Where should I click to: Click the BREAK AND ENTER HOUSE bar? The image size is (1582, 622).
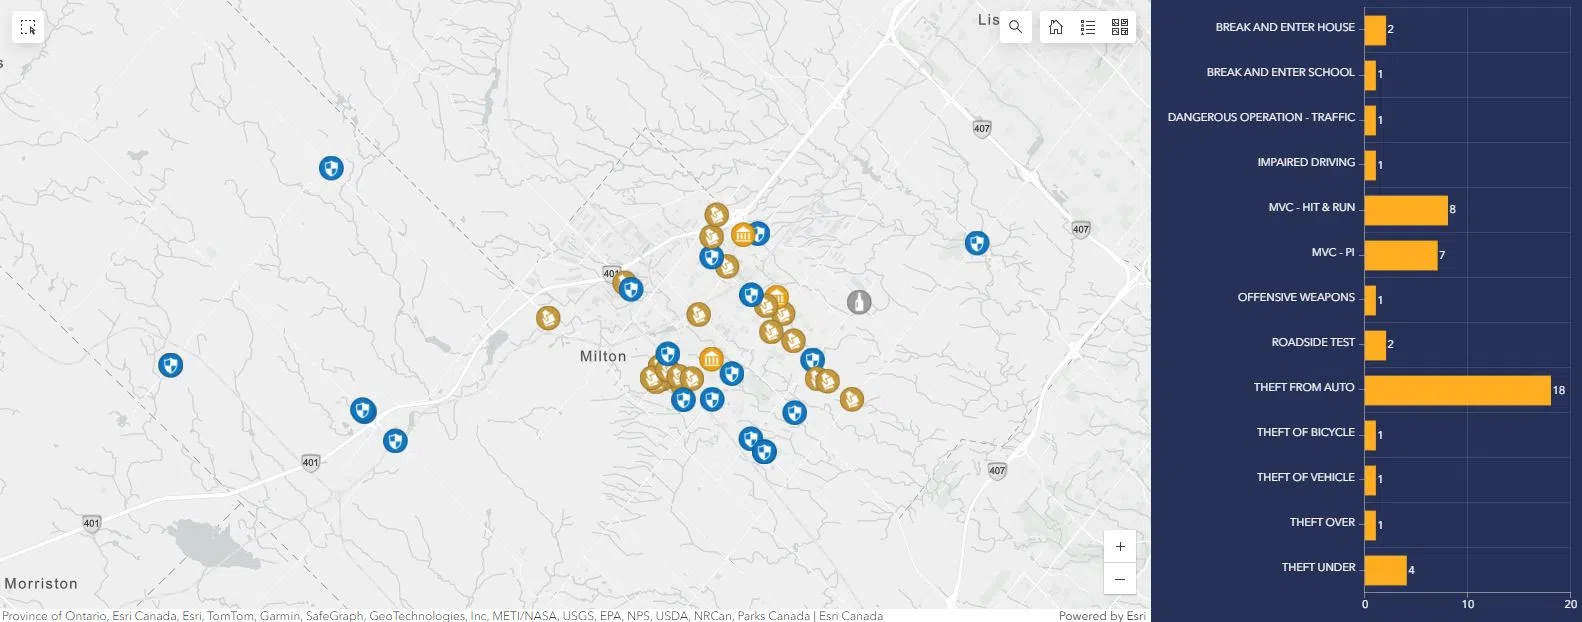[x=1375, y=30]
